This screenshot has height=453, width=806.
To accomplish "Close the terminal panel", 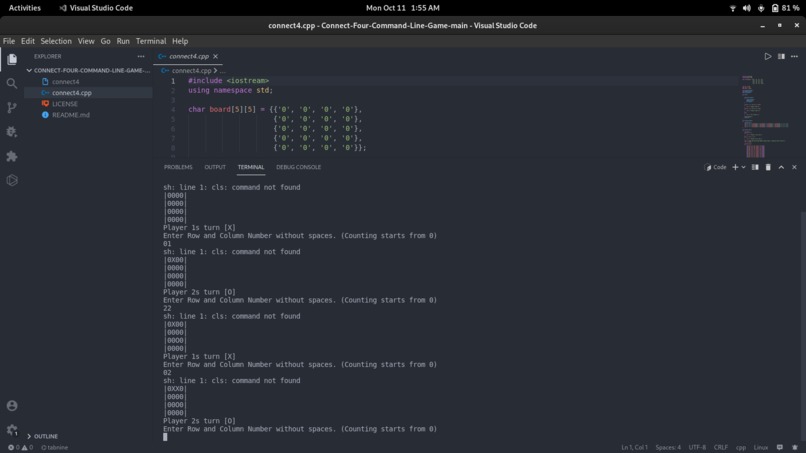I will pos(794,167).
